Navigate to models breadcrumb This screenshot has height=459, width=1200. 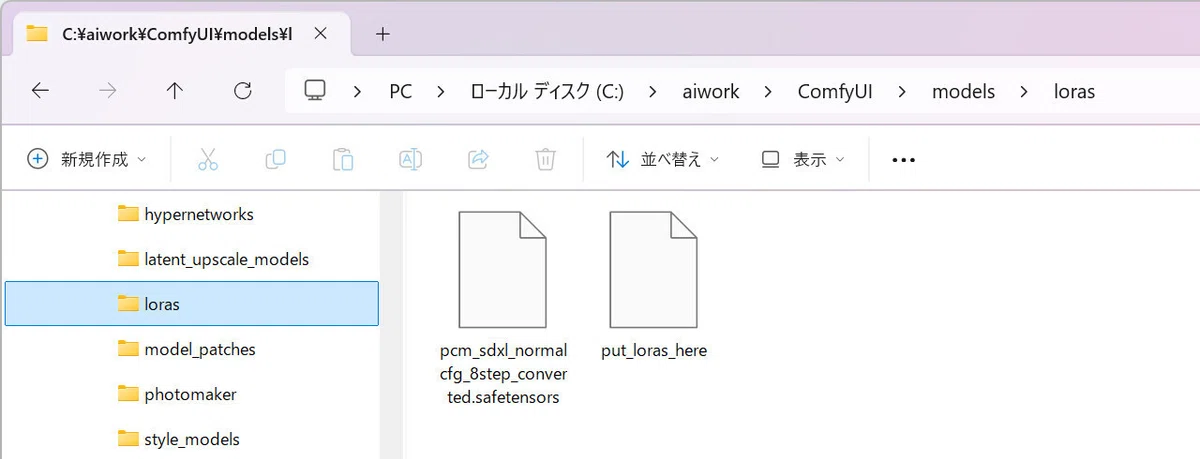pos(963,92)
